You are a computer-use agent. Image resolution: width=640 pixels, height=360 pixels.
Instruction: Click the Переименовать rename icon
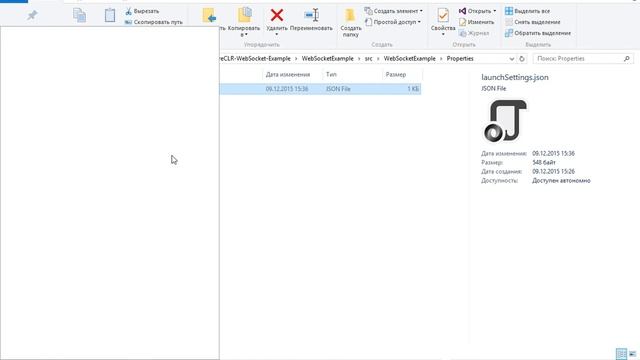[x=311, y=15]
